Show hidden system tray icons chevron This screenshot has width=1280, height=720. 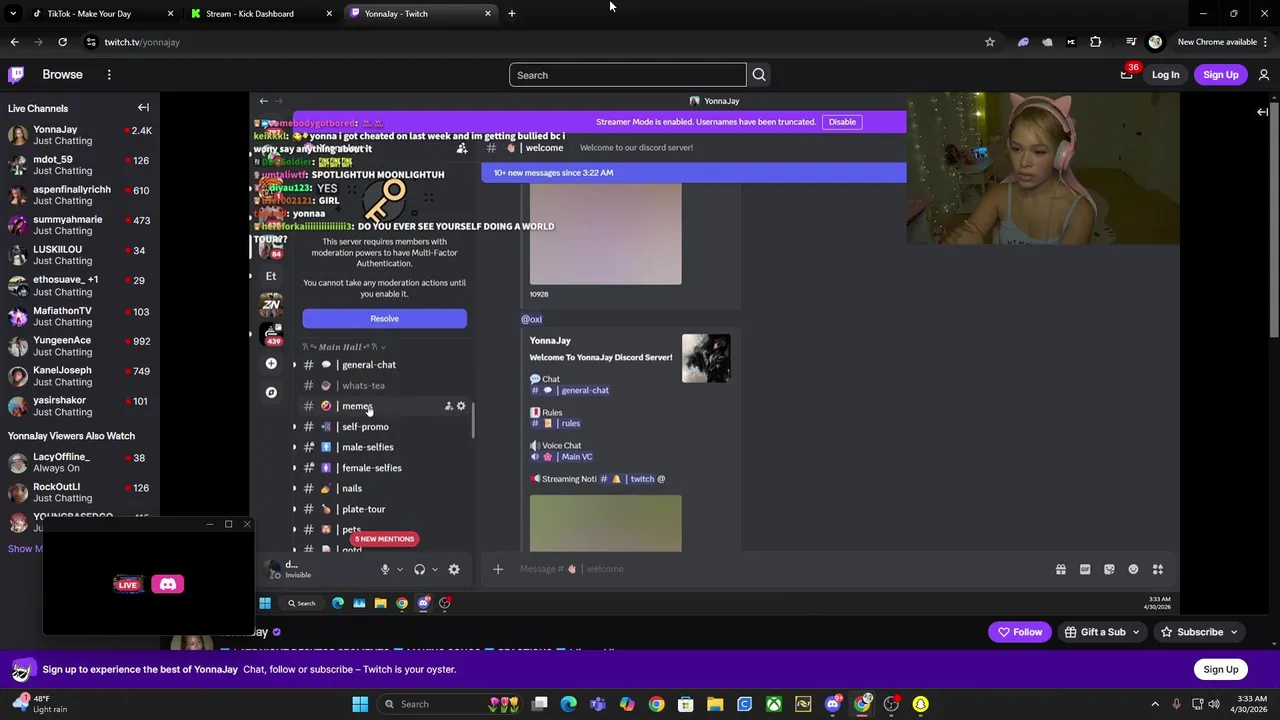click(x=1155, y=704)
